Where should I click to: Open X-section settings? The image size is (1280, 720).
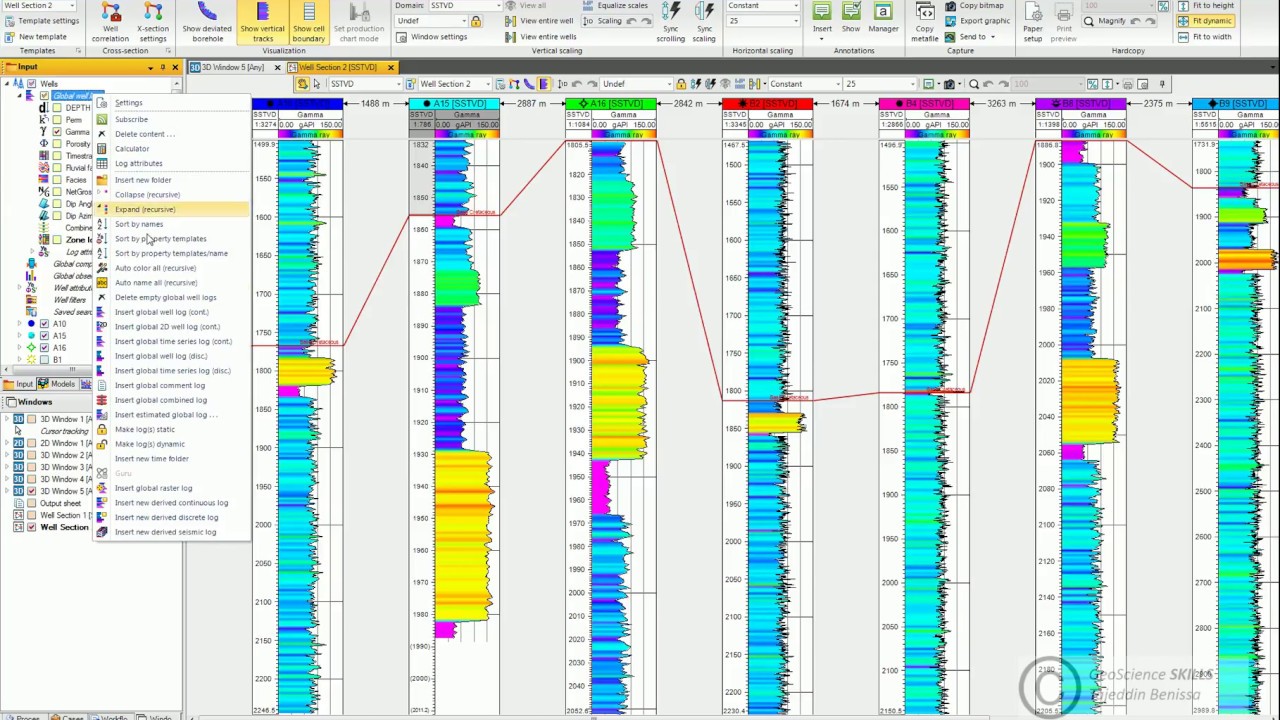[152, 22]
